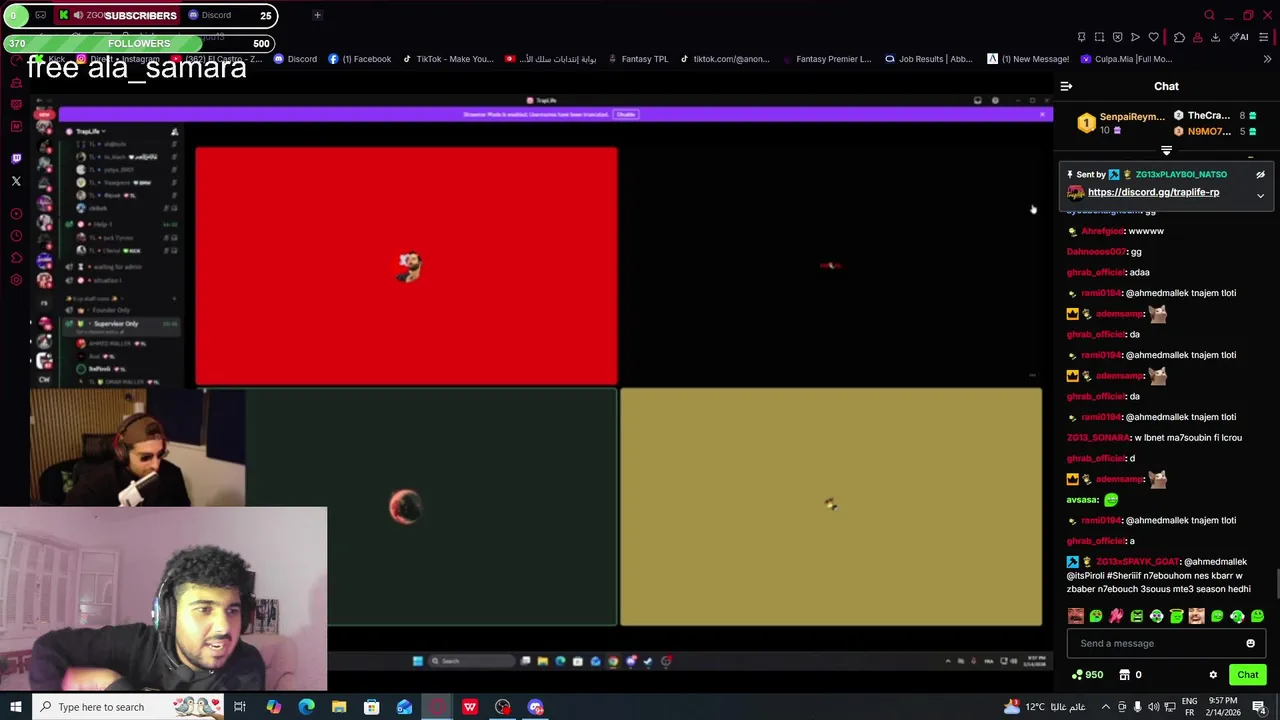The image size is (1280, 720).
Task: Open the tiktok.com/@anon bookmark
Action: coord(725,59)
